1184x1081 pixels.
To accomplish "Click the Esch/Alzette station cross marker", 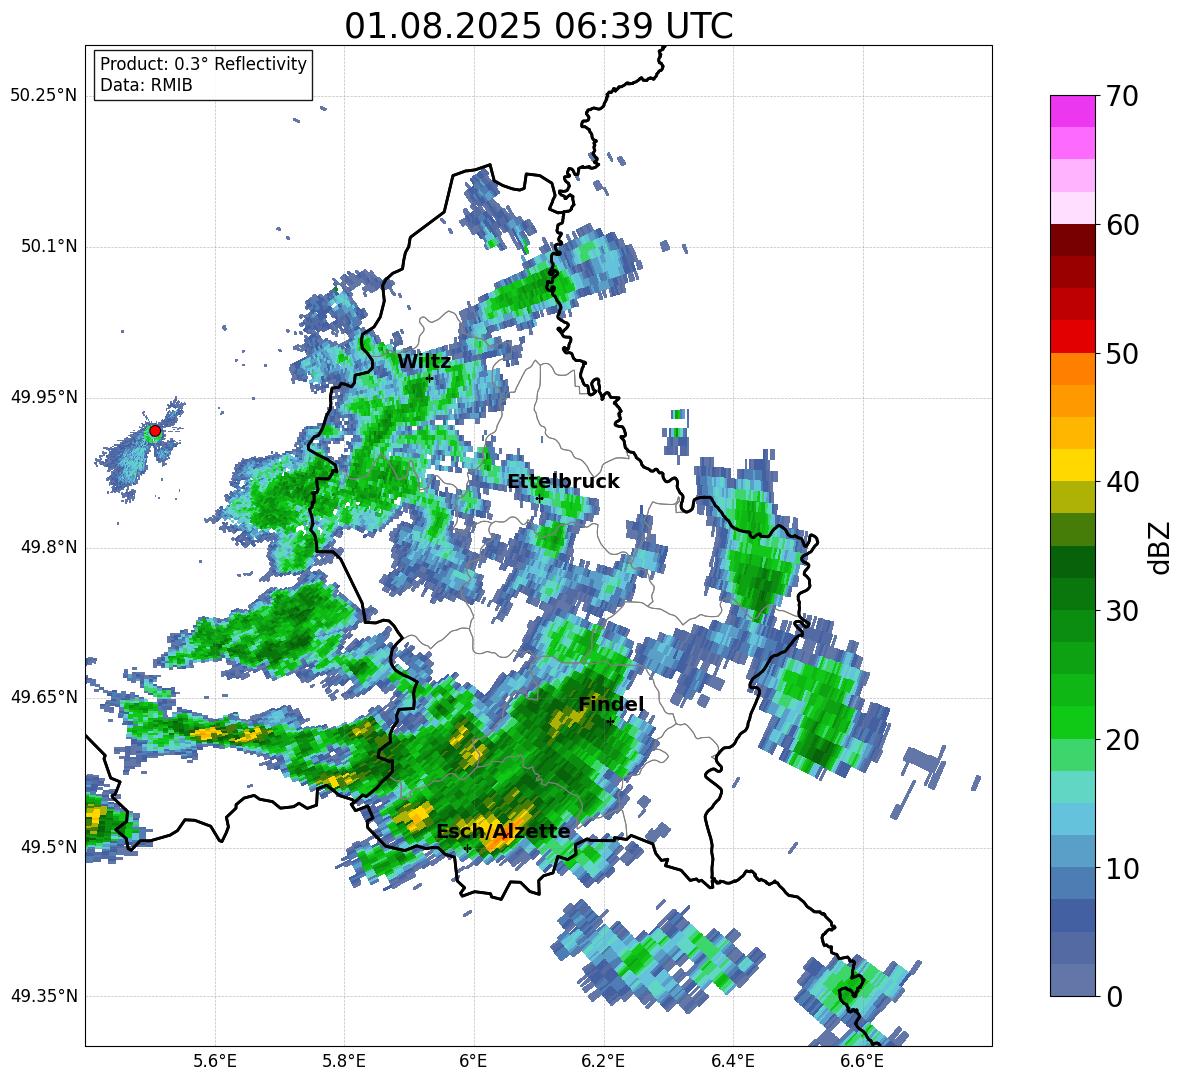I will 467,848.
